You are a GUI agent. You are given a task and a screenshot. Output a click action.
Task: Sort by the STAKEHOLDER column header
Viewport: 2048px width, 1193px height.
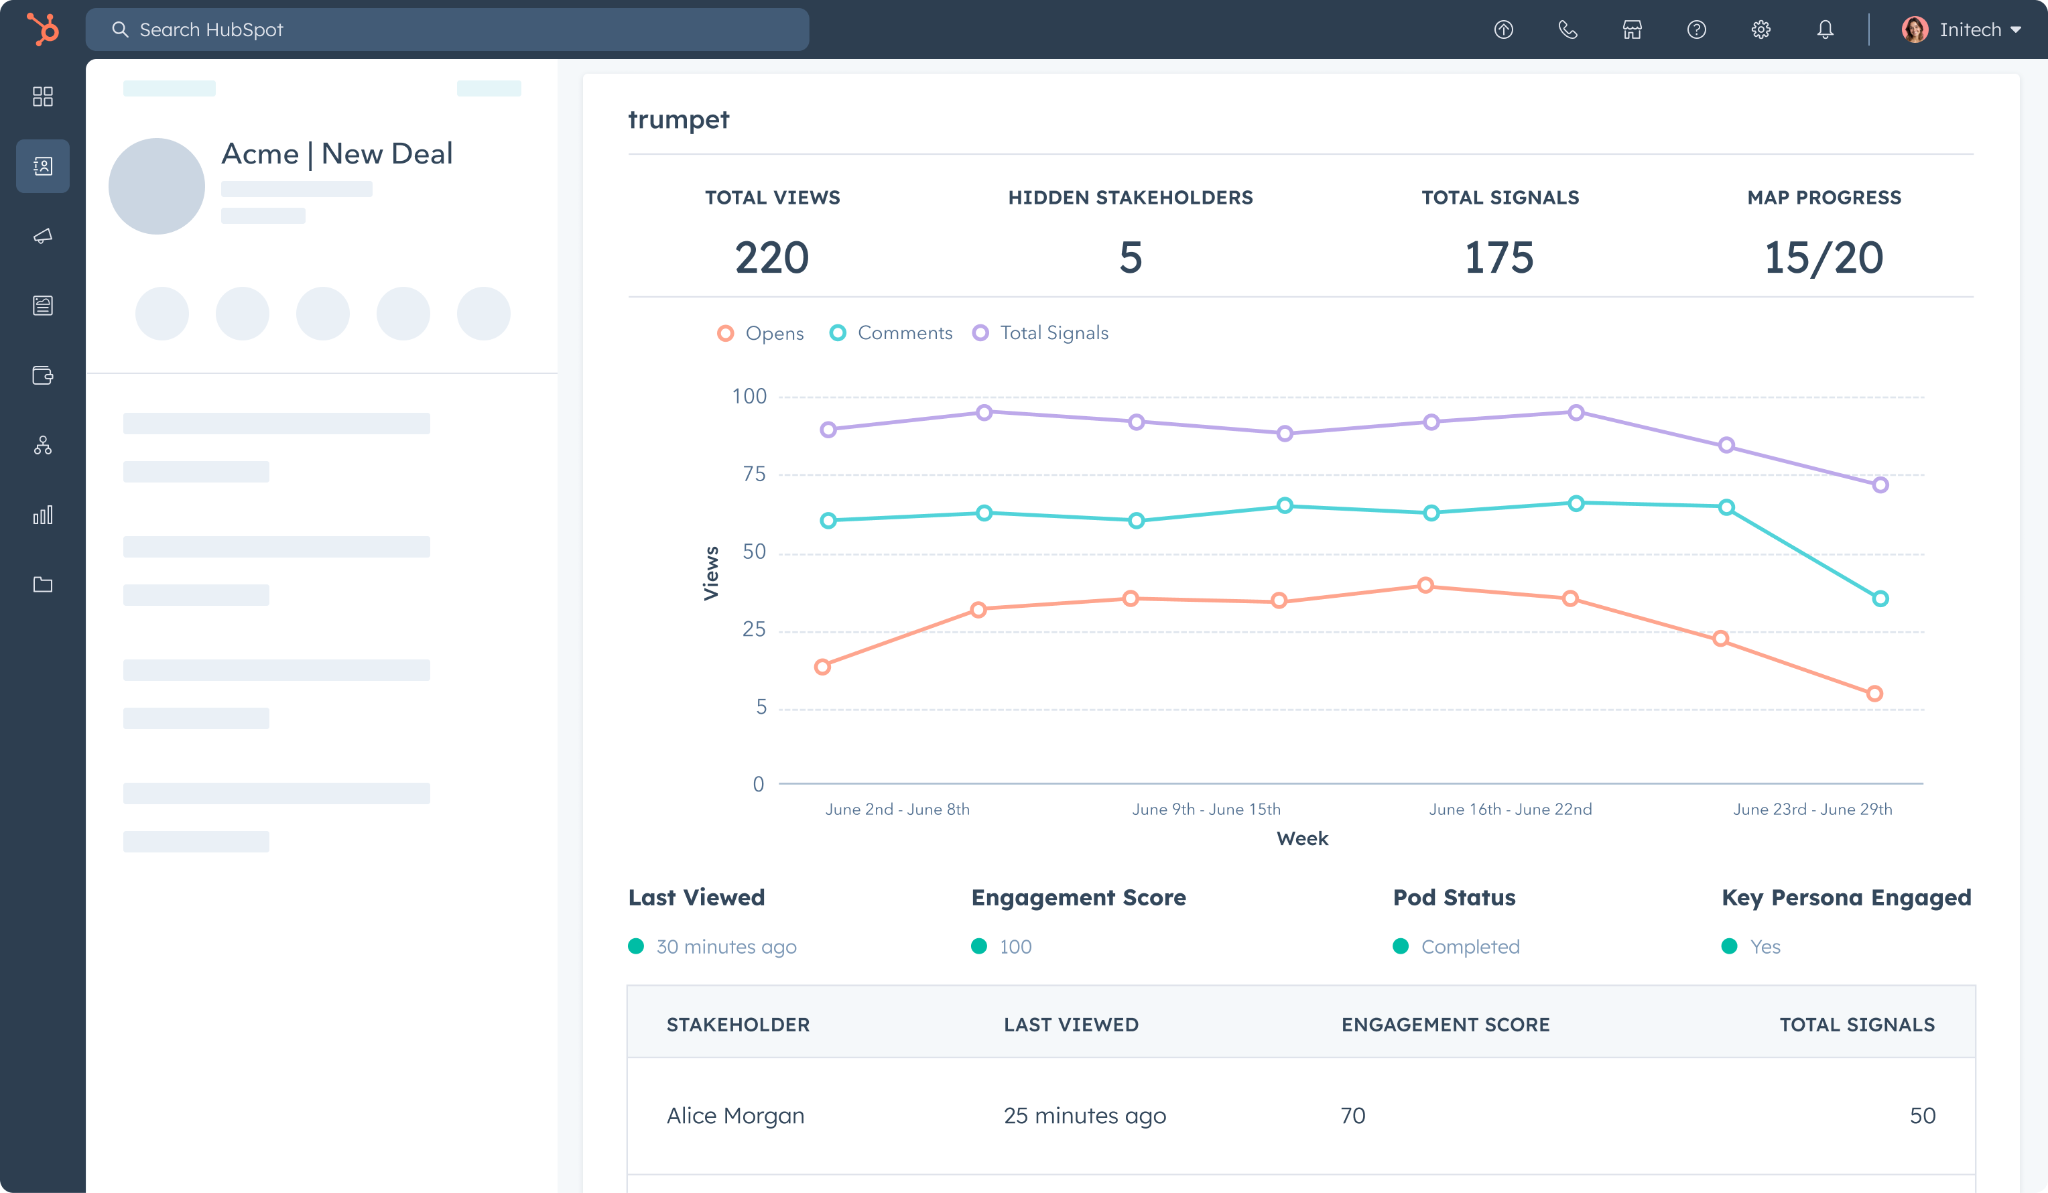738,1025
